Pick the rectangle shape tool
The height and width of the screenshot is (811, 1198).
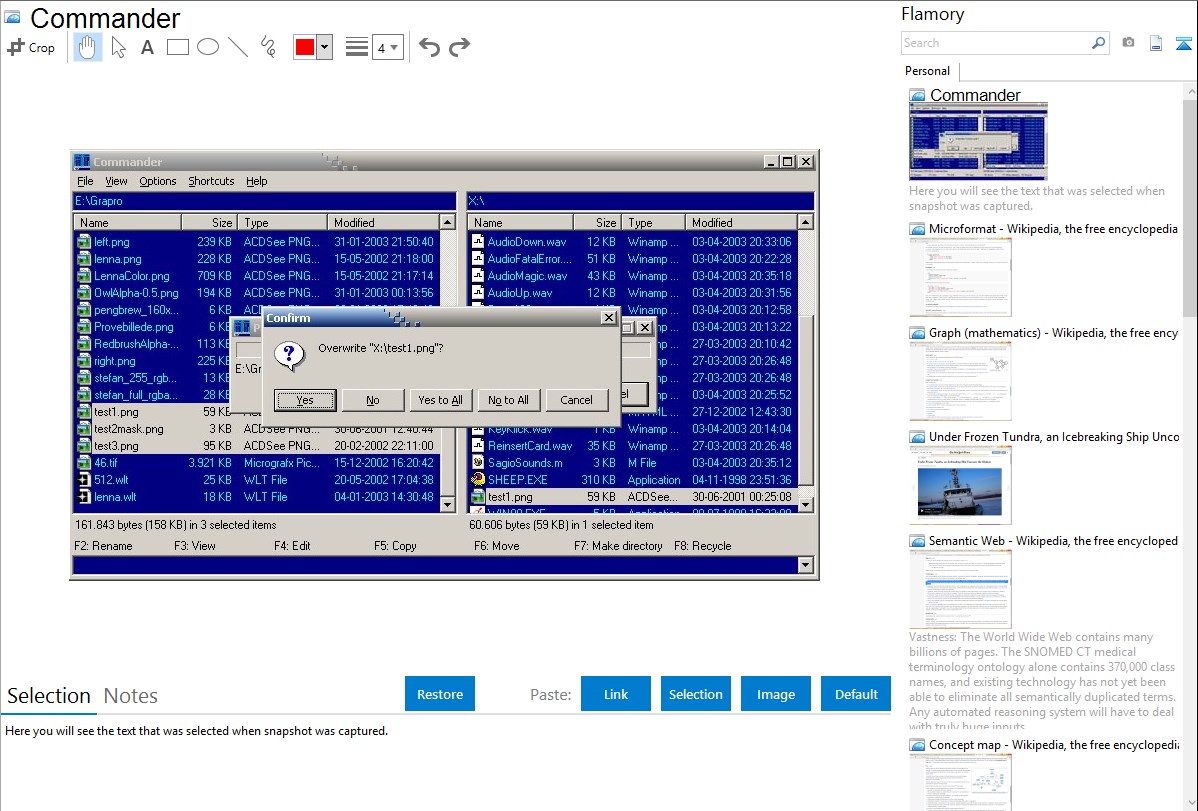tap(178, 47)
